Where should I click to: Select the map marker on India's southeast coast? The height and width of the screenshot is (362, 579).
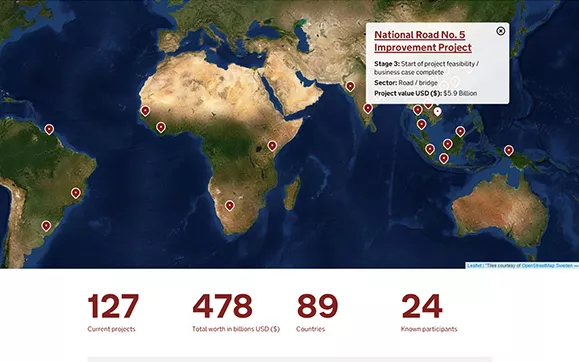pyautogui.click(x=368, y=109)
